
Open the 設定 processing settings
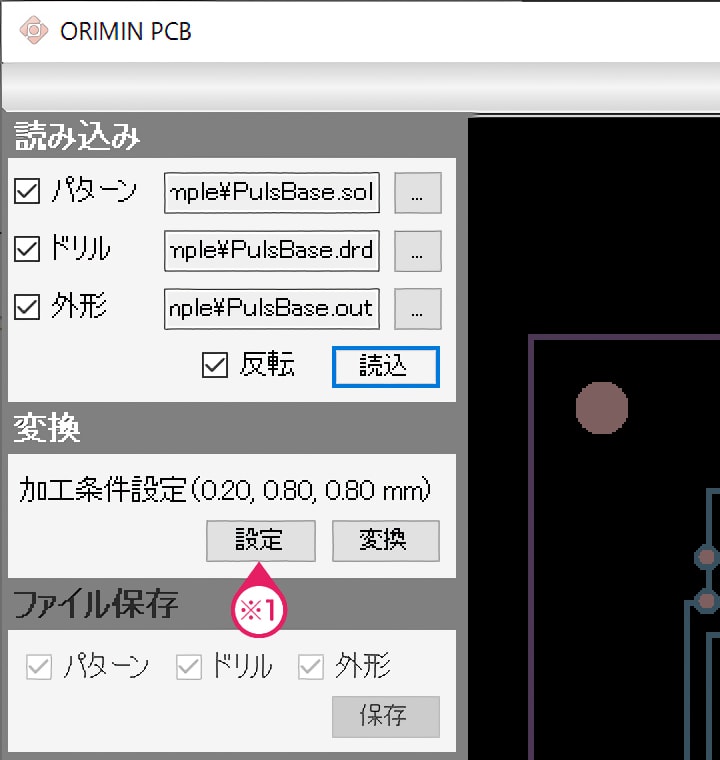click(260, 541)
